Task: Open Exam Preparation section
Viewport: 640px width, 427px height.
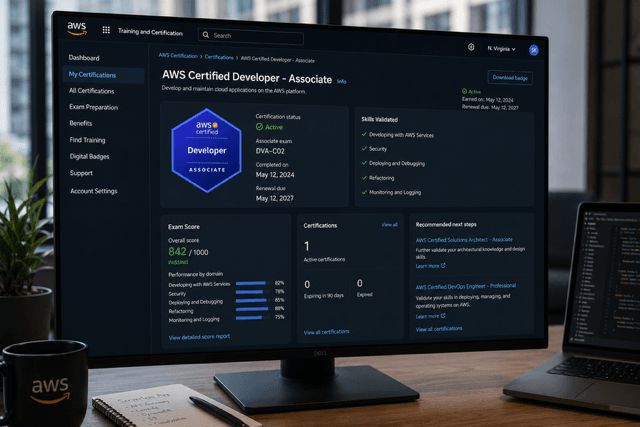Action: (x=93, y=107)
